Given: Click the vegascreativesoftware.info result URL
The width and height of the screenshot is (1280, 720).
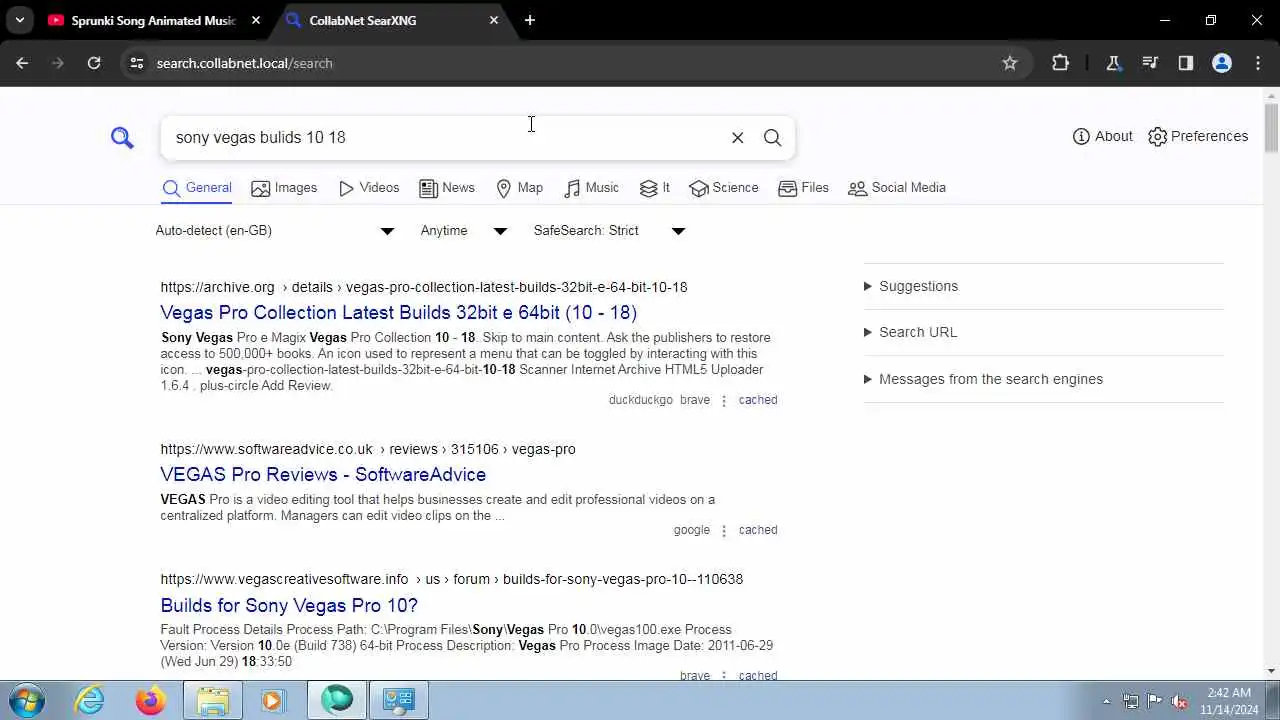Looking at the screenshot, I should click(x=451, y=579).
